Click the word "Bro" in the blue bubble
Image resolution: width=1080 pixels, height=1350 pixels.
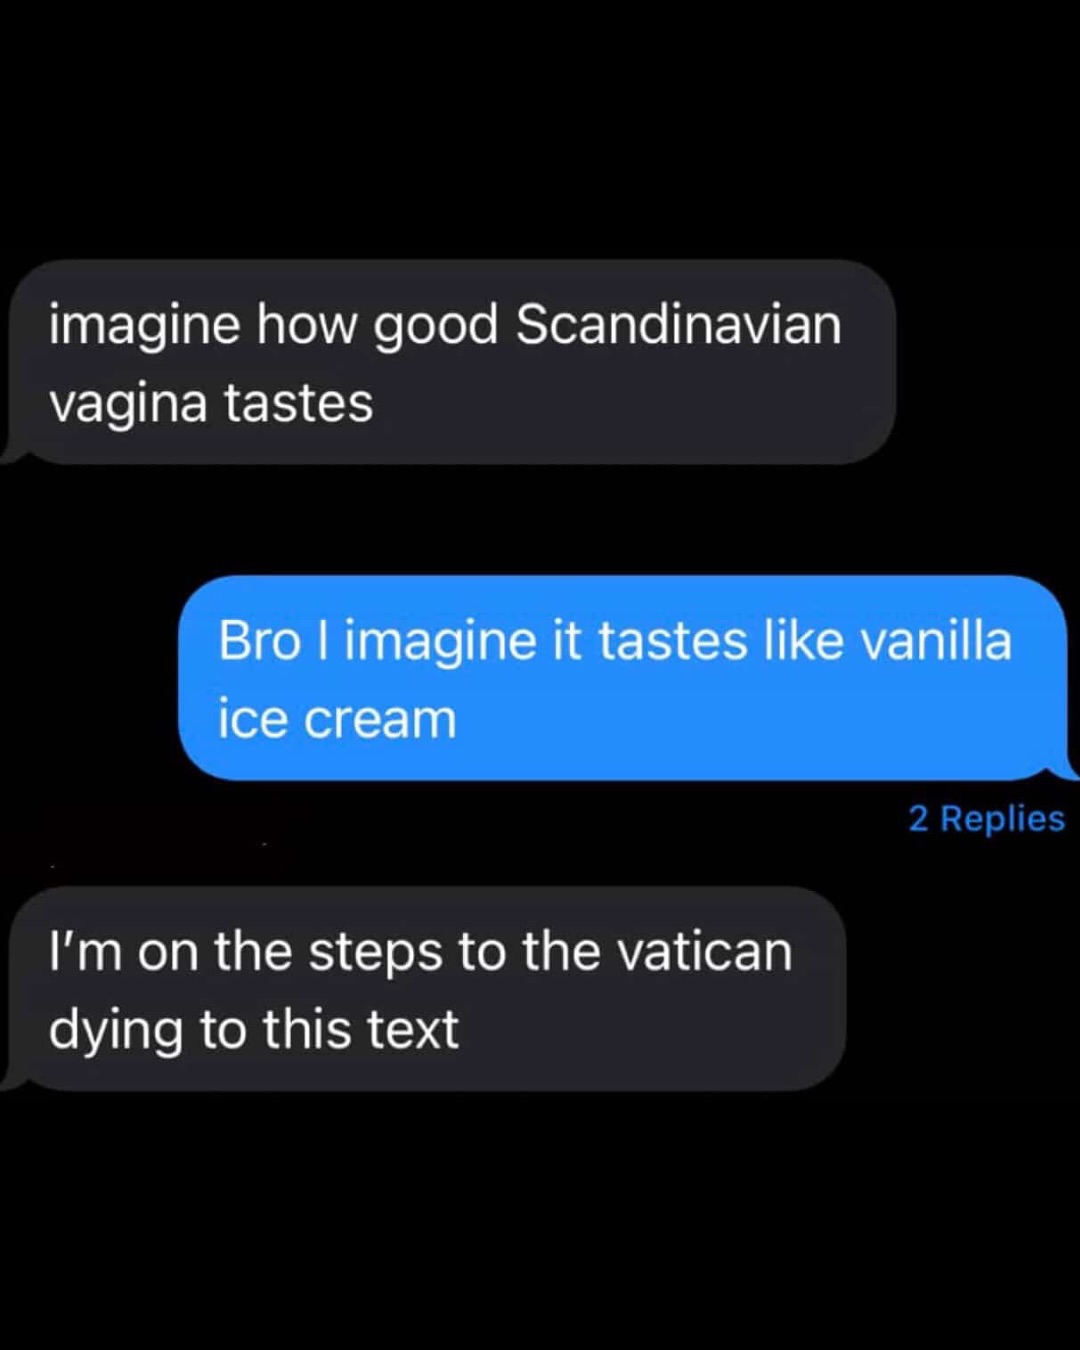[259, 641]
